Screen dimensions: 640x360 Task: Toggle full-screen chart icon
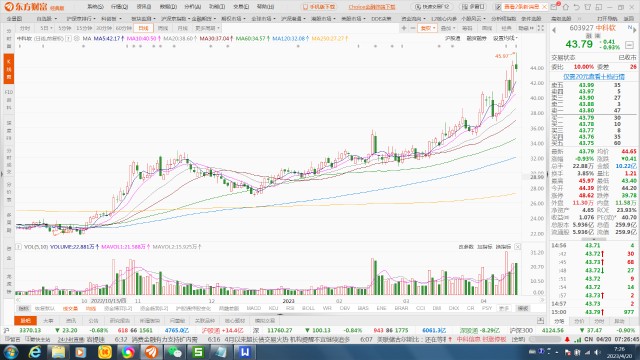[x=540, y=28]
